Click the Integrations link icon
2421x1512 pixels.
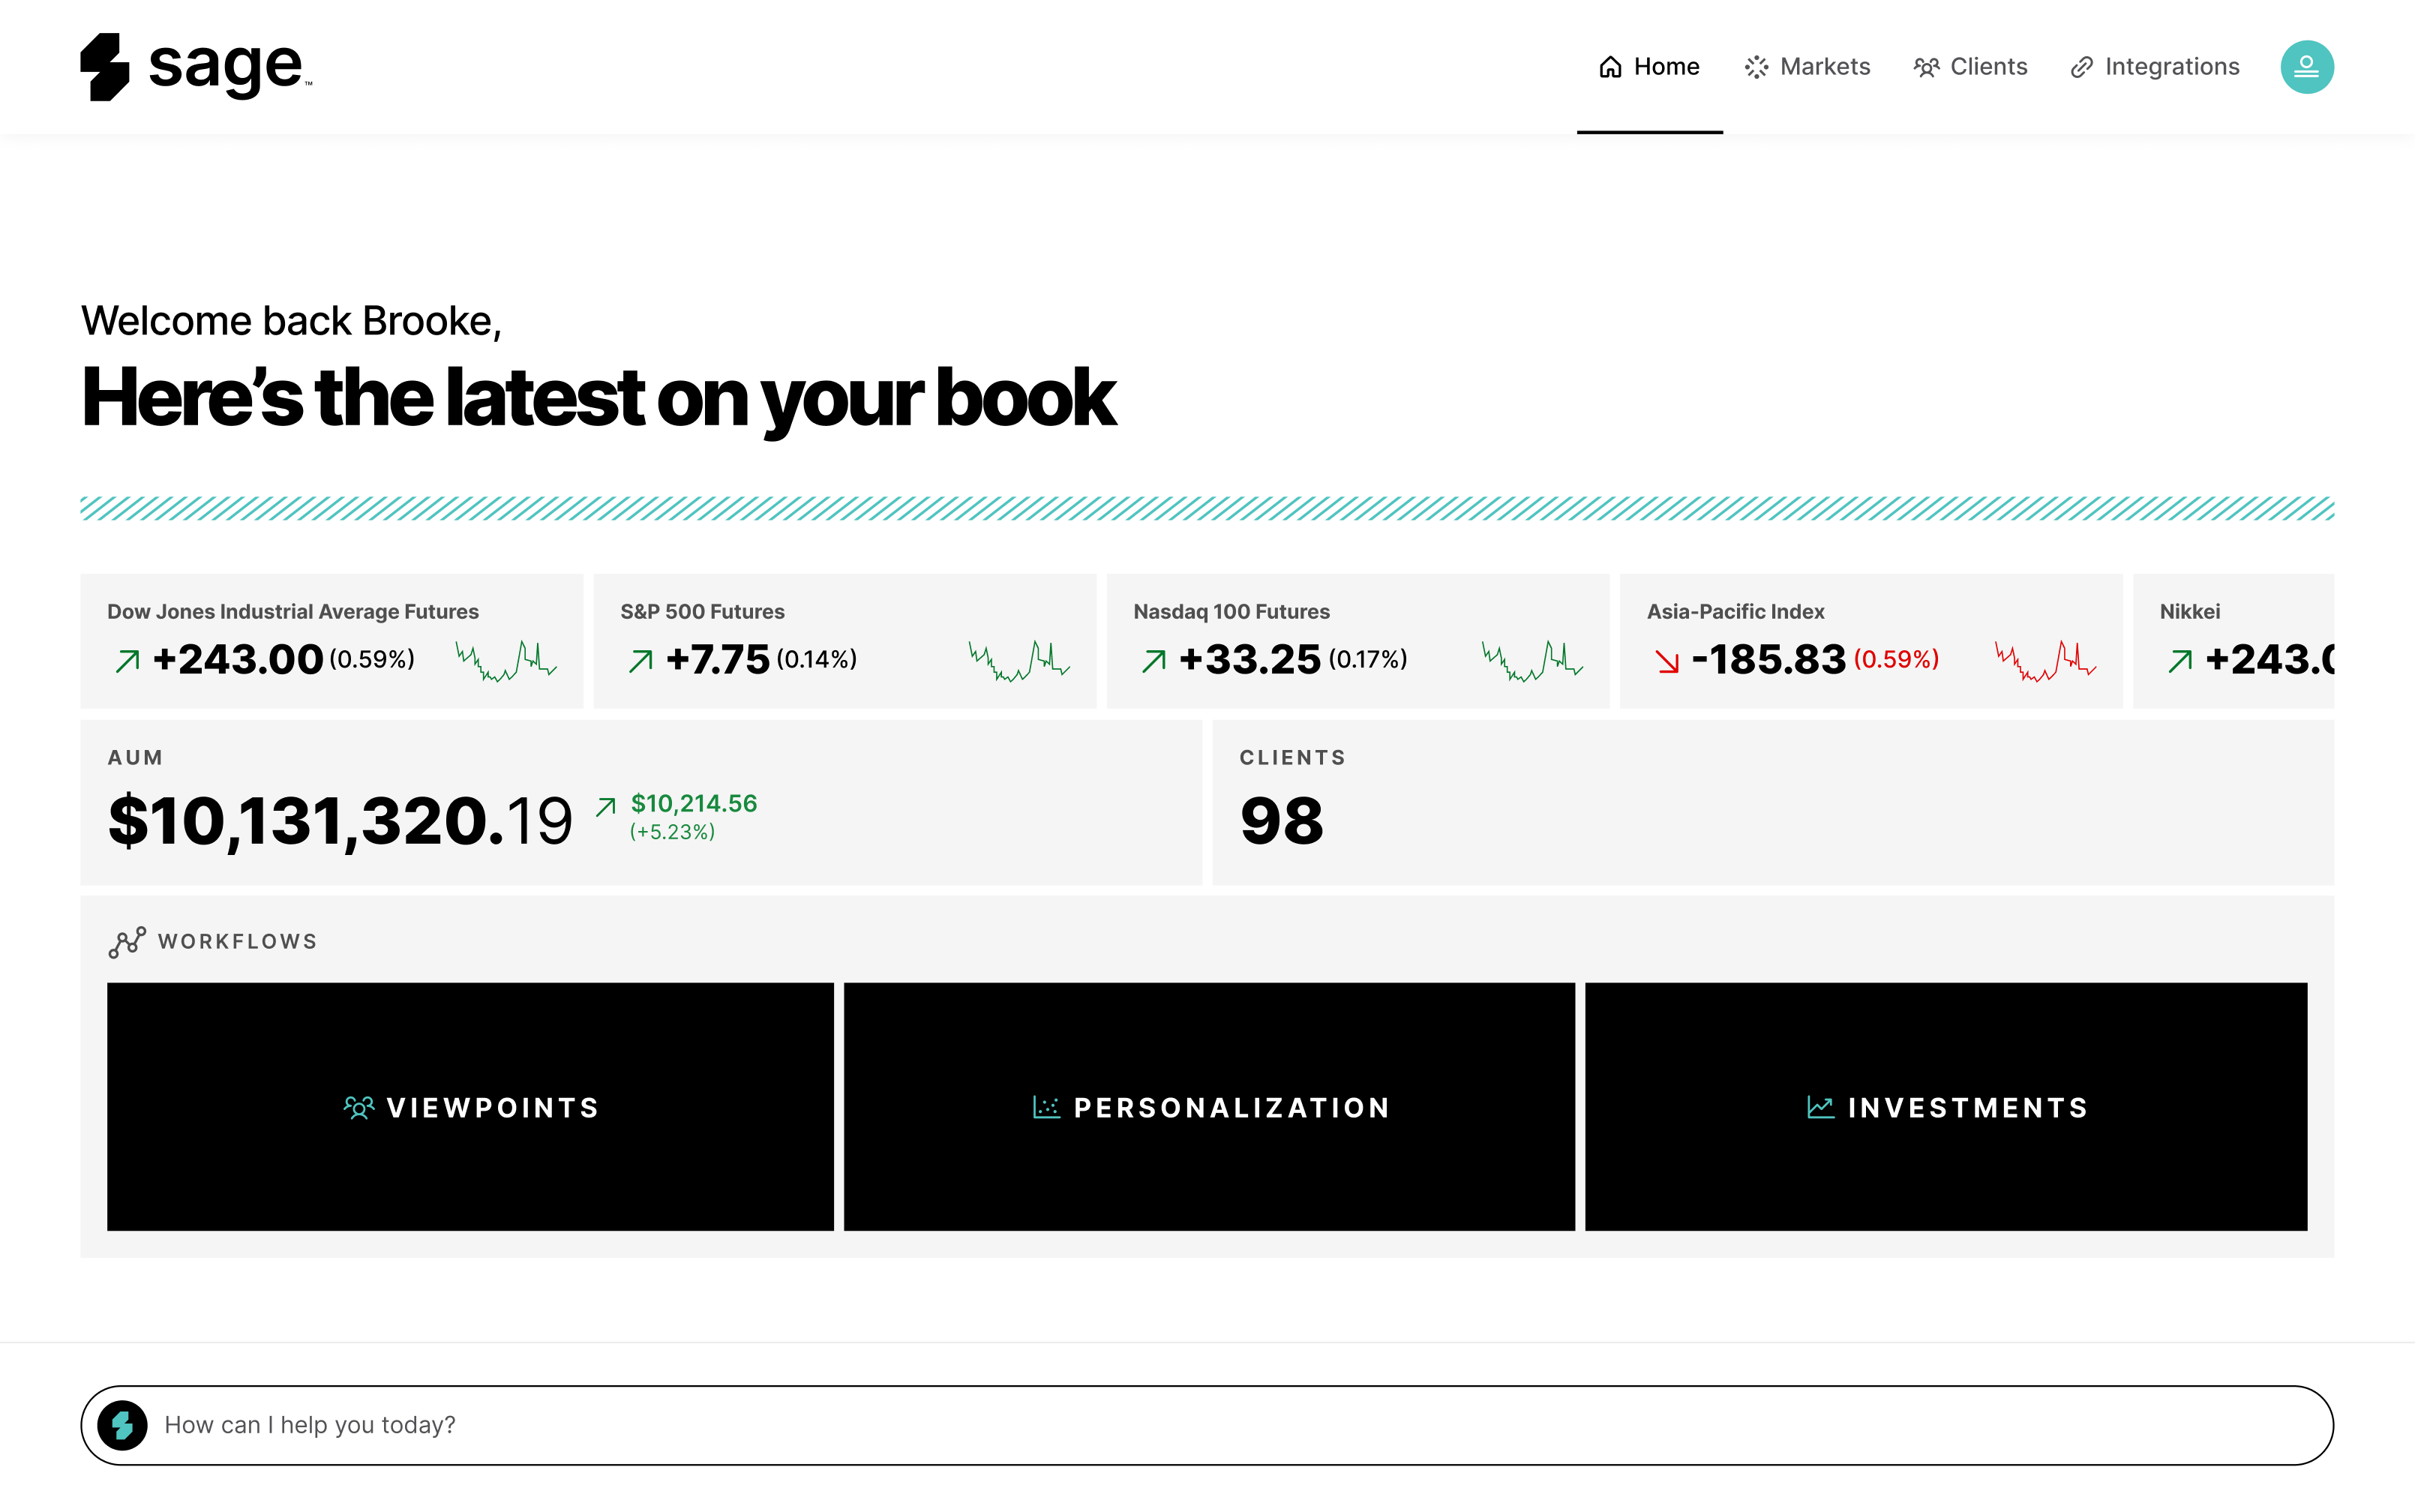tap(2083, 66)
